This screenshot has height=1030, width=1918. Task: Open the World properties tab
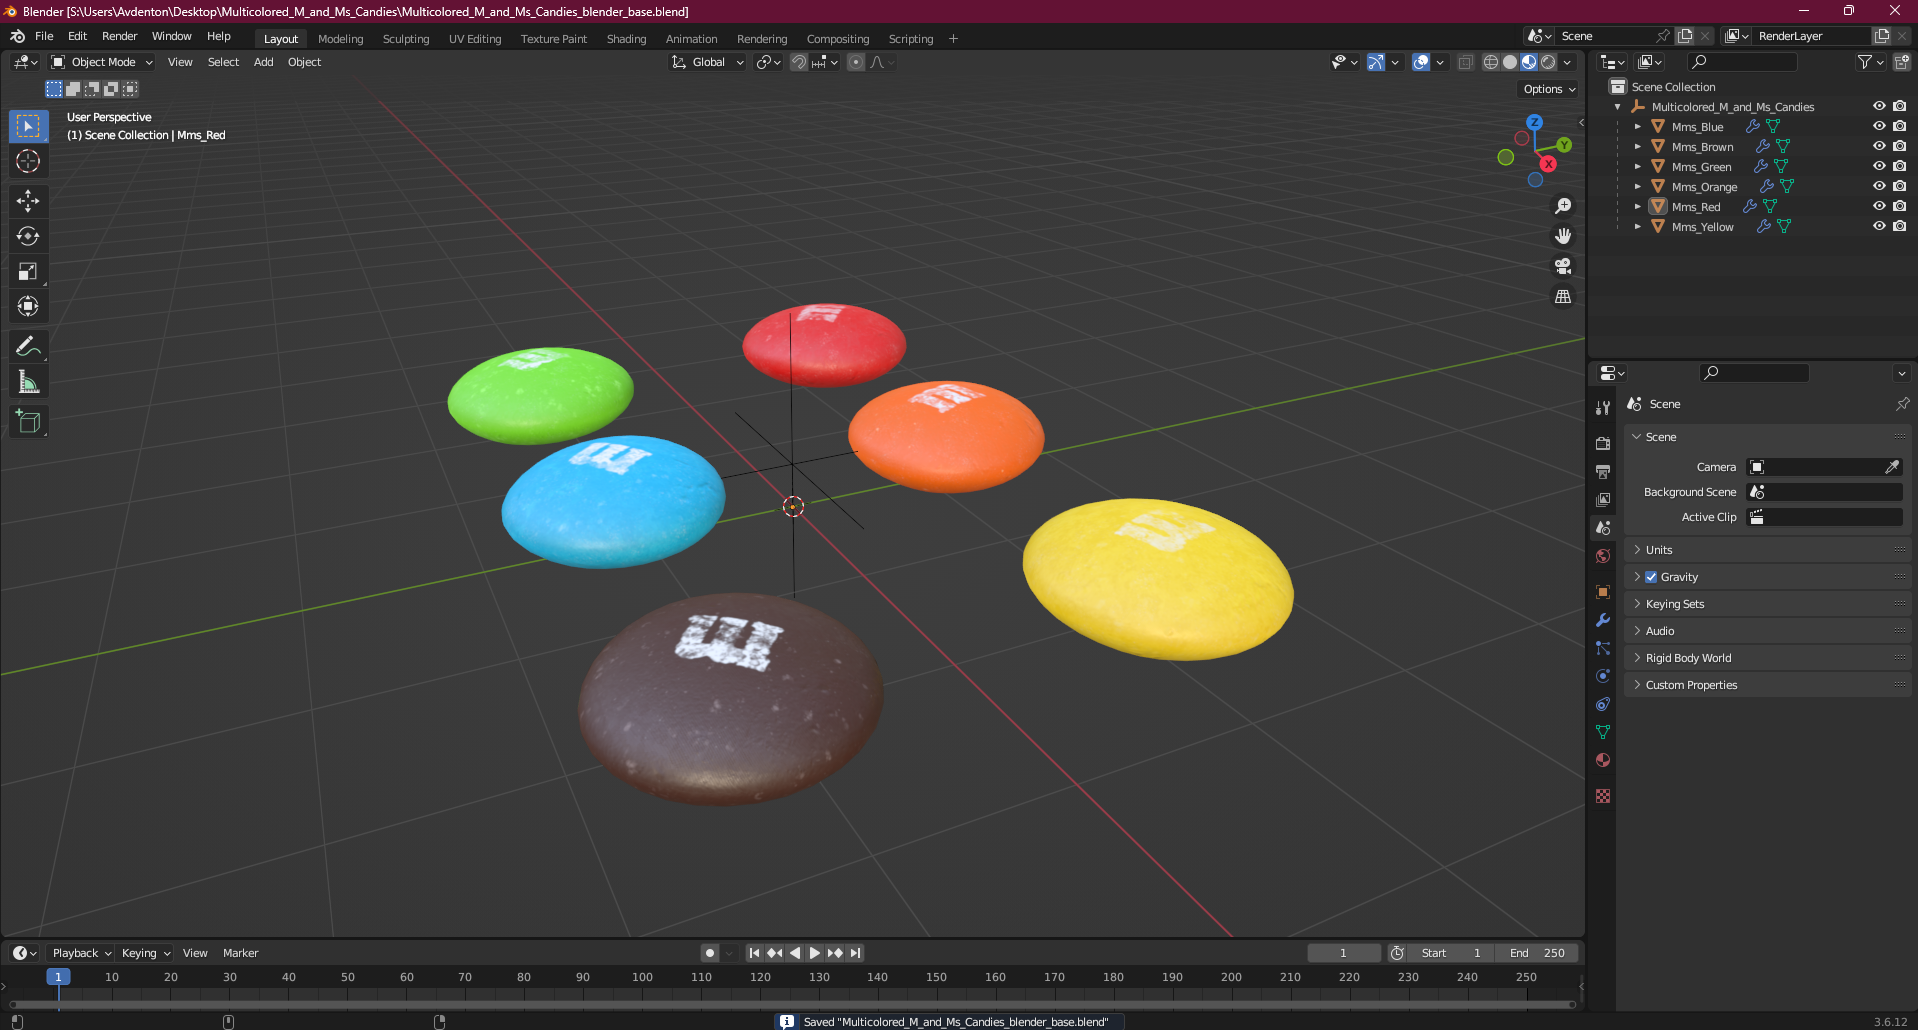(x=1603, y=556)
